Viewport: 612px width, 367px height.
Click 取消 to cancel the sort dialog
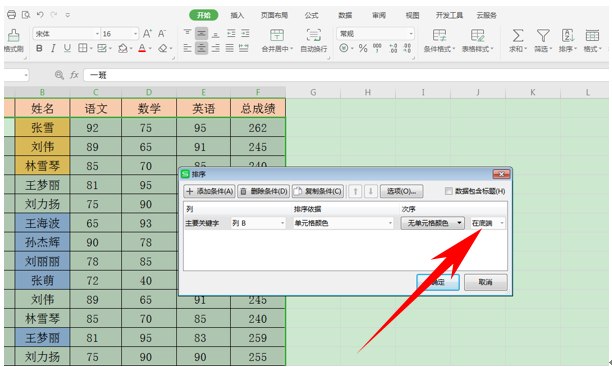(x=486, y=282)
